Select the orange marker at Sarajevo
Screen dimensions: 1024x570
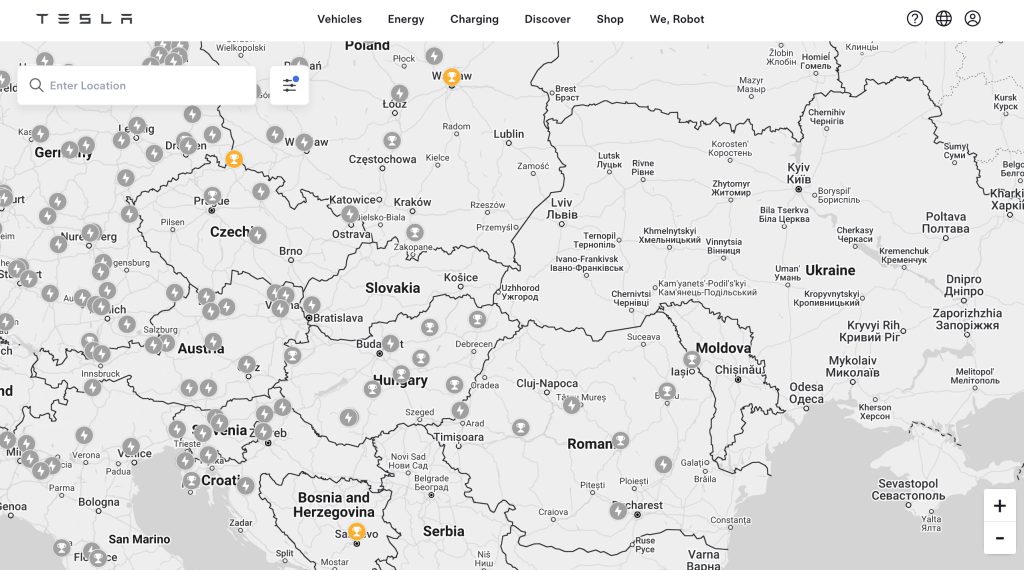click(x=356, y=531)
